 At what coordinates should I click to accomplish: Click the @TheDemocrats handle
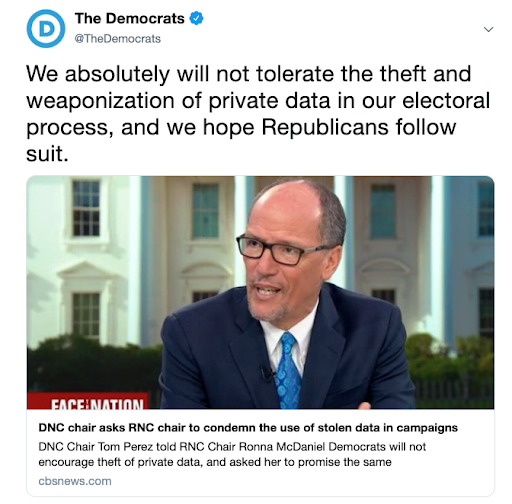click(x=118, y=39)
